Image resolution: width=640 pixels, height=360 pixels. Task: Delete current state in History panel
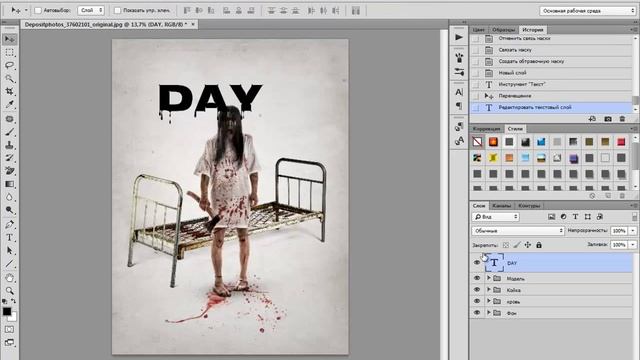pos(622,119)
